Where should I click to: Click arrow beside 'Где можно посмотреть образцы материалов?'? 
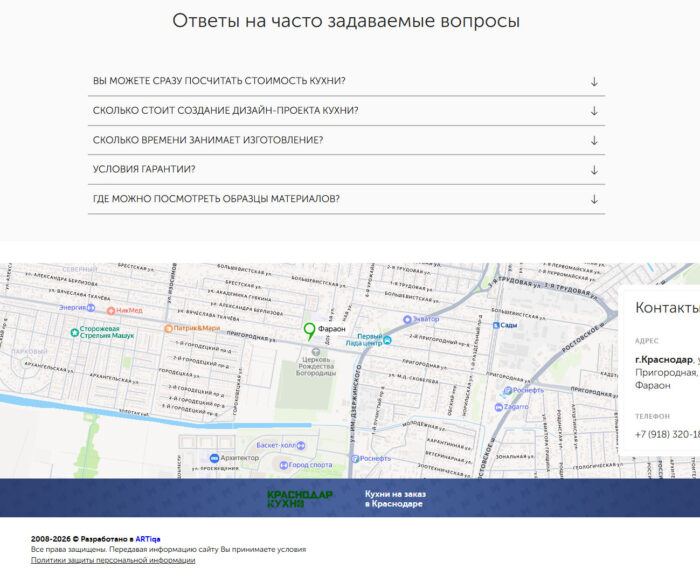tap(594, 199)
